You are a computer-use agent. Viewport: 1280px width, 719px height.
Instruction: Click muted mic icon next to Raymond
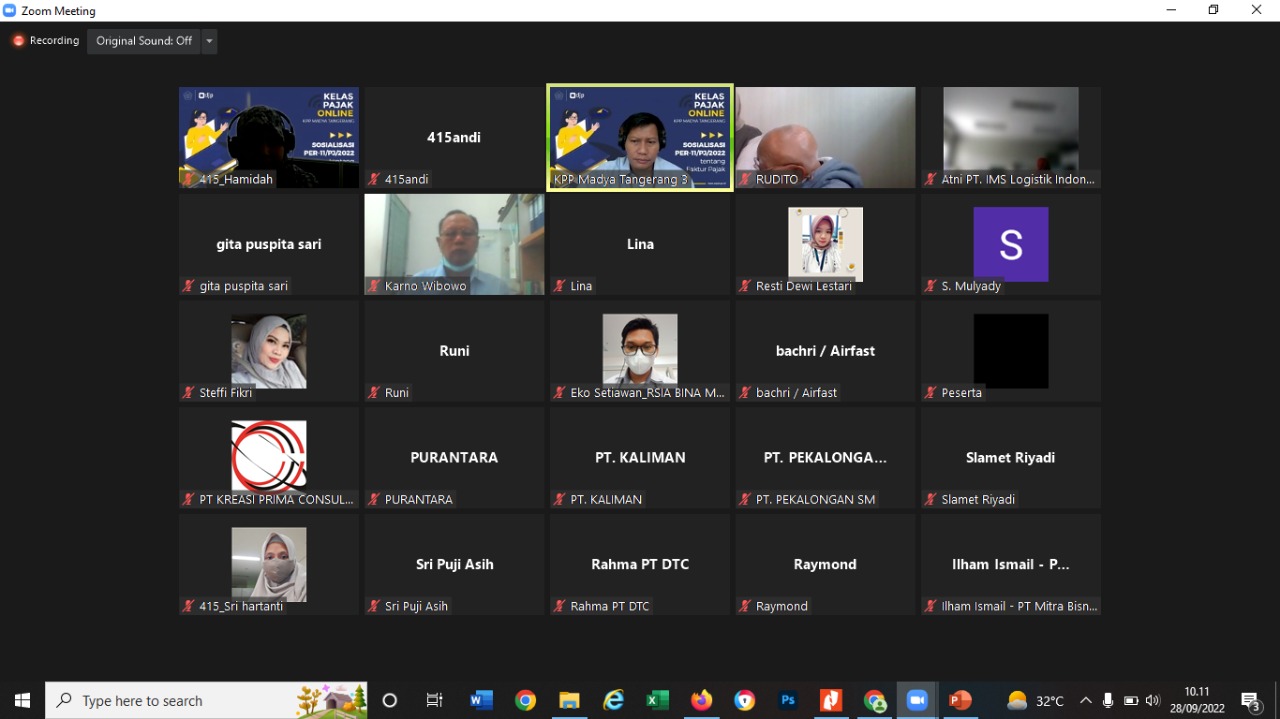(745, 606)
